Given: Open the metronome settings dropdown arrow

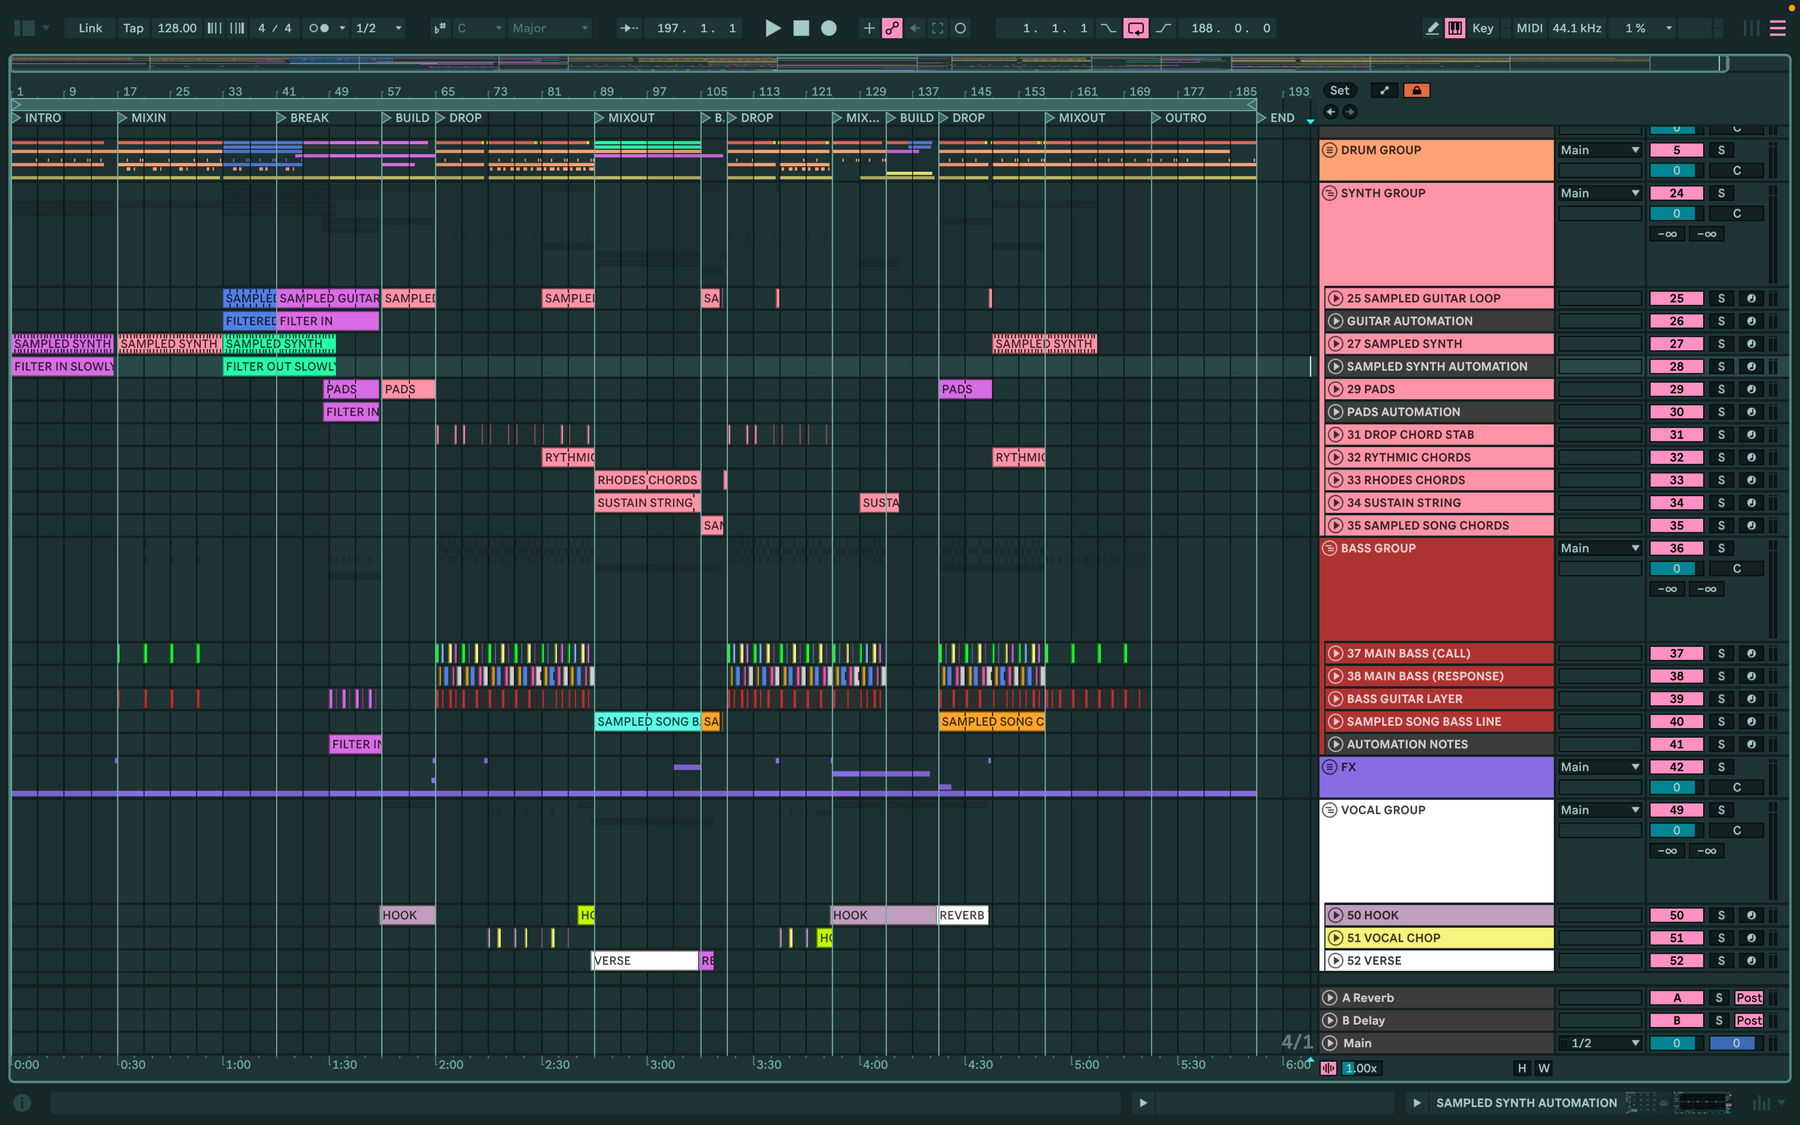Looking at the screenshot, I should pyautogui.click(x=342, y=28).
